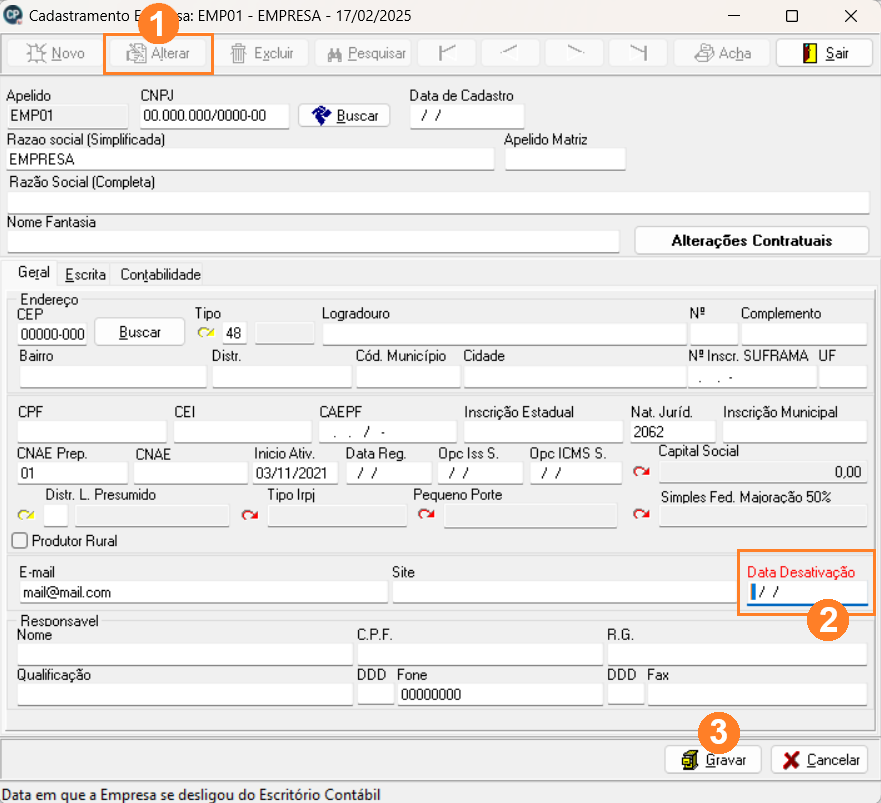Click the Inscrição Municipal field

[794, 432]
